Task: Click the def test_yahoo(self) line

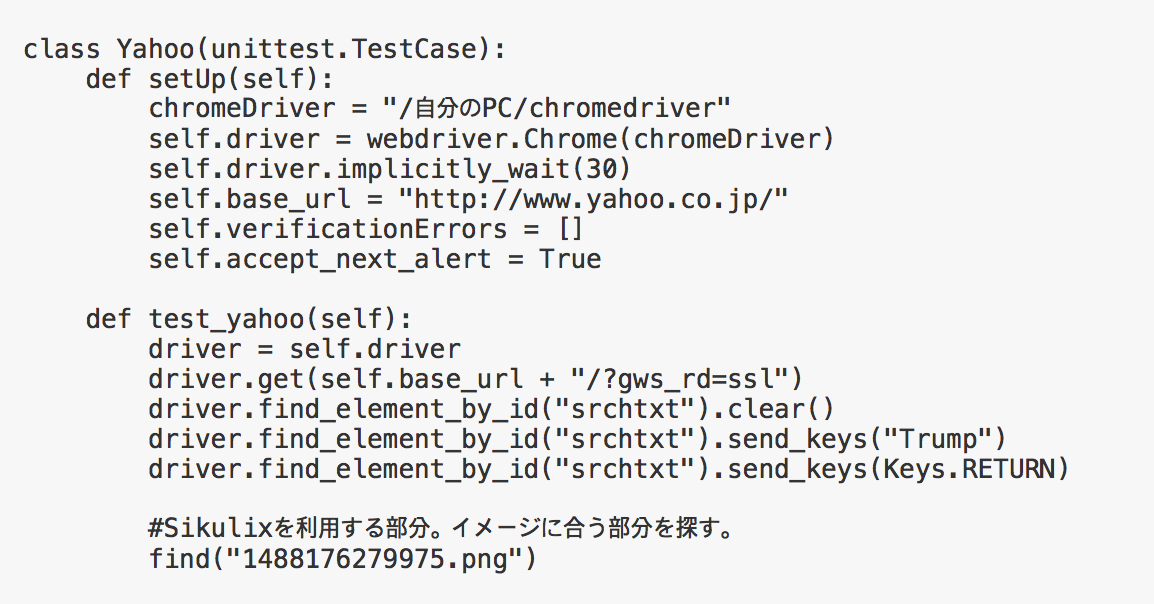Action: (249, 319)
